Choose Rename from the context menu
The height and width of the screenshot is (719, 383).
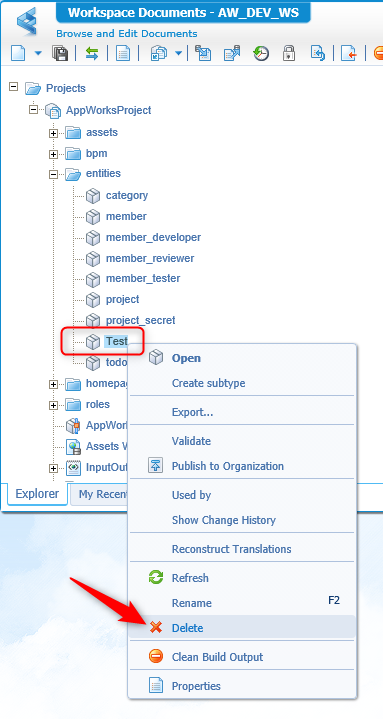tap(242, 603)
